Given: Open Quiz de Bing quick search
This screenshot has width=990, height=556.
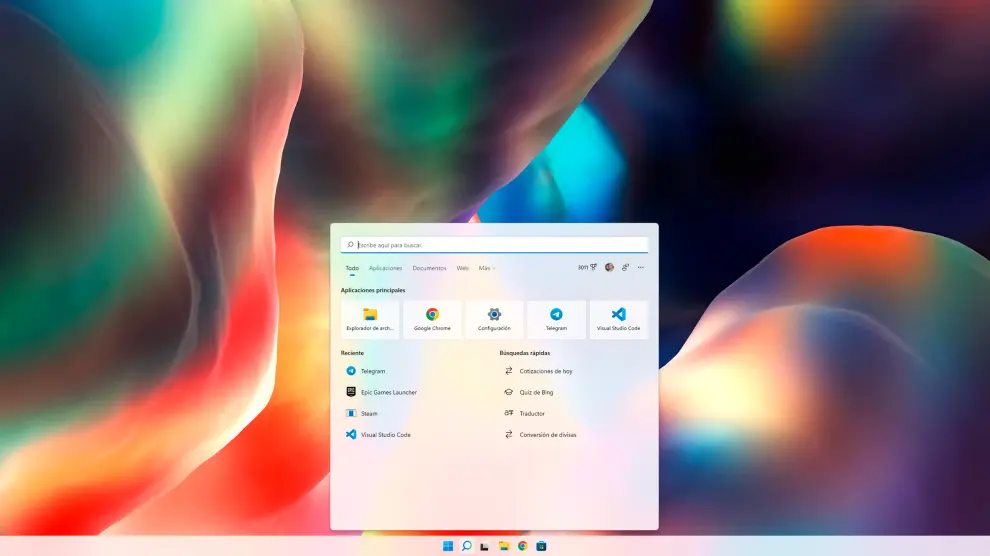Looking at the screenshot, I should (x=536, y=392).
